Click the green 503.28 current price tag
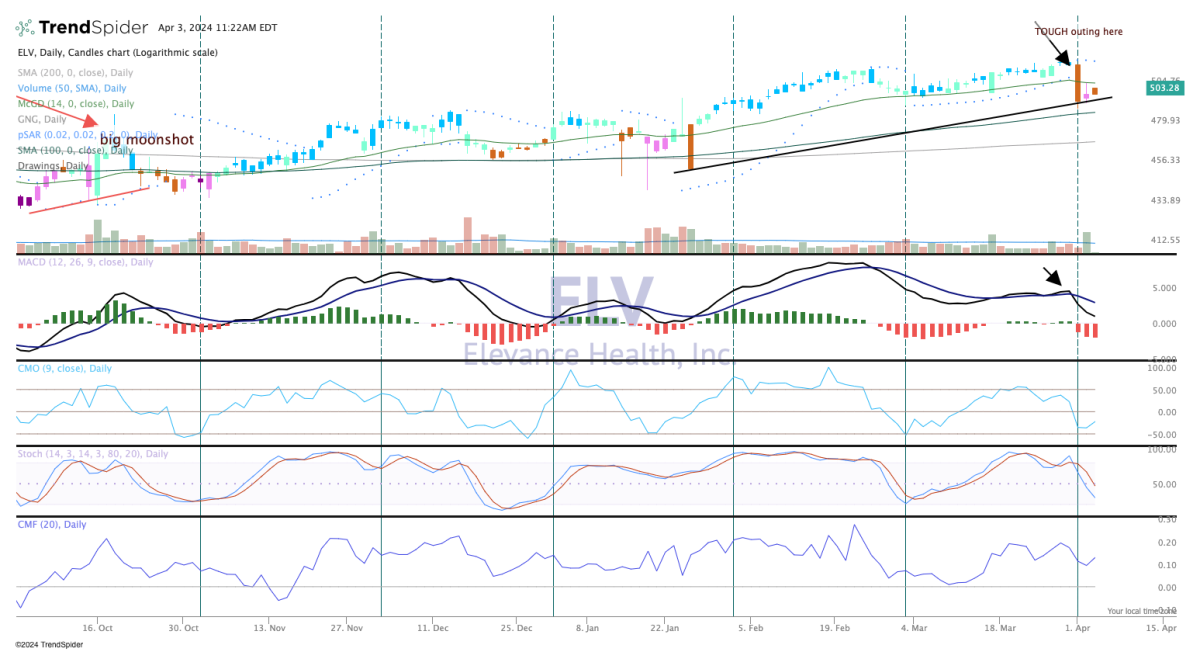Viewport: 1200px width, 652px height. (x=1165, y=88)
